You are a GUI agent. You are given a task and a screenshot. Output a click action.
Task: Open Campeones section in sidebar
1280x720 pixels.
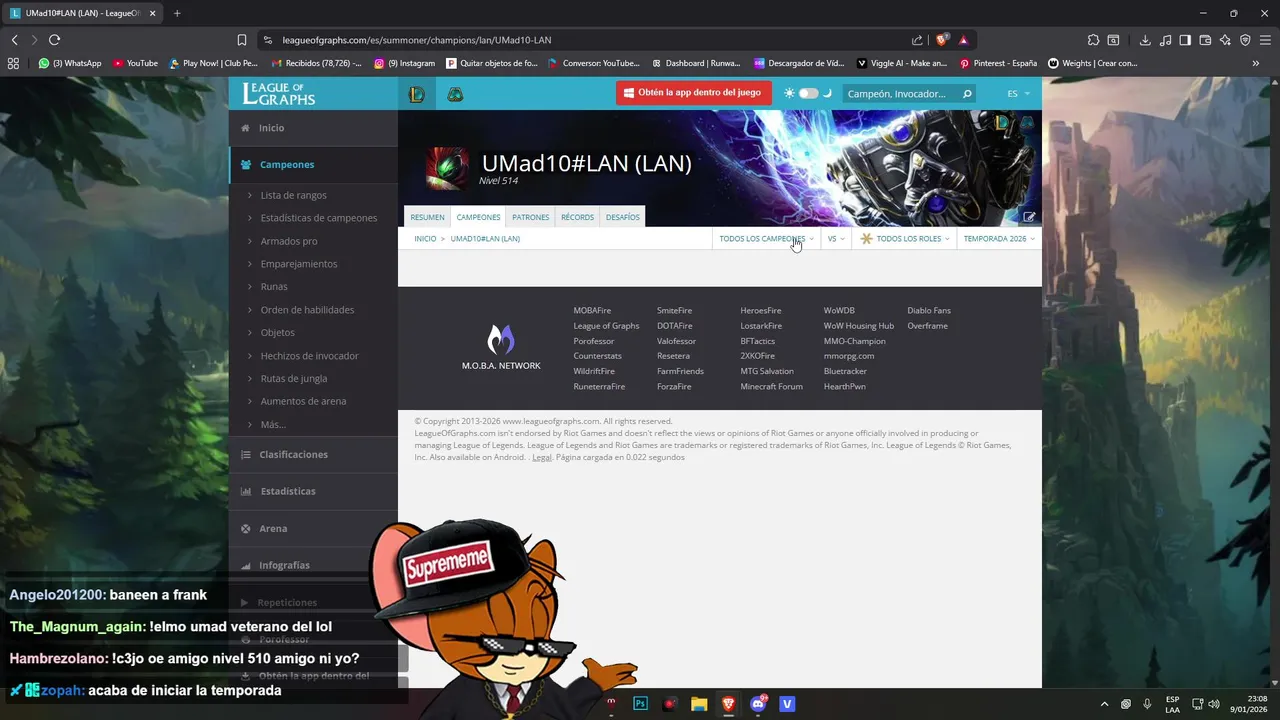pos(313,164)
